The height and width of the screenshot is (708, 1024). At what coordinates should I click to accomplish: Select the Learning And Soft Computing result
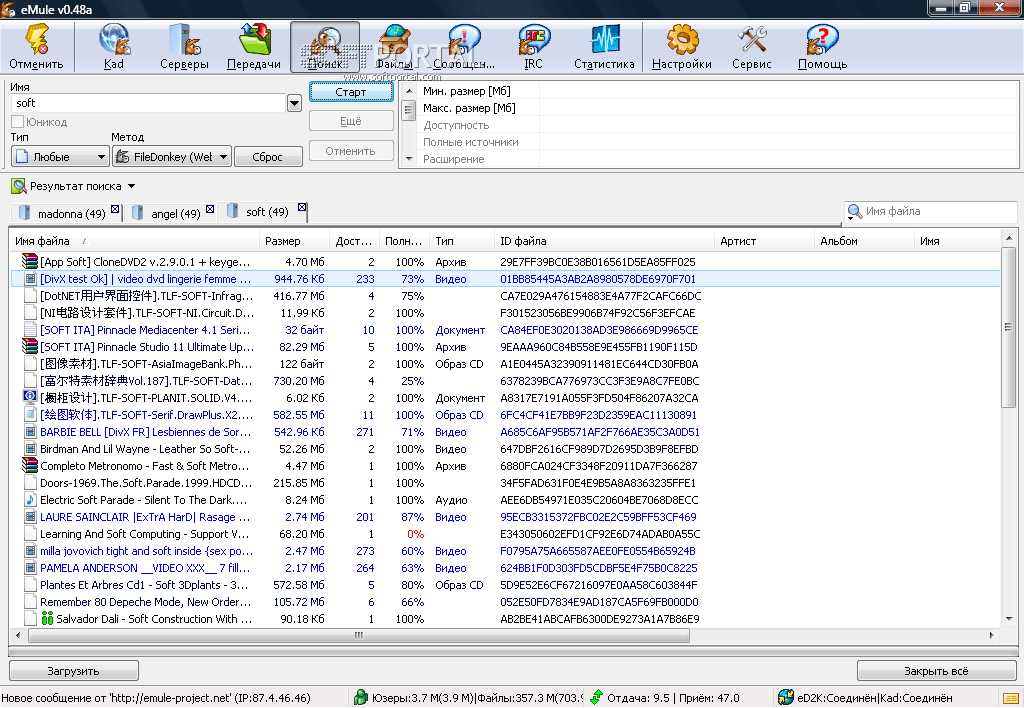[x=505, y=534]
